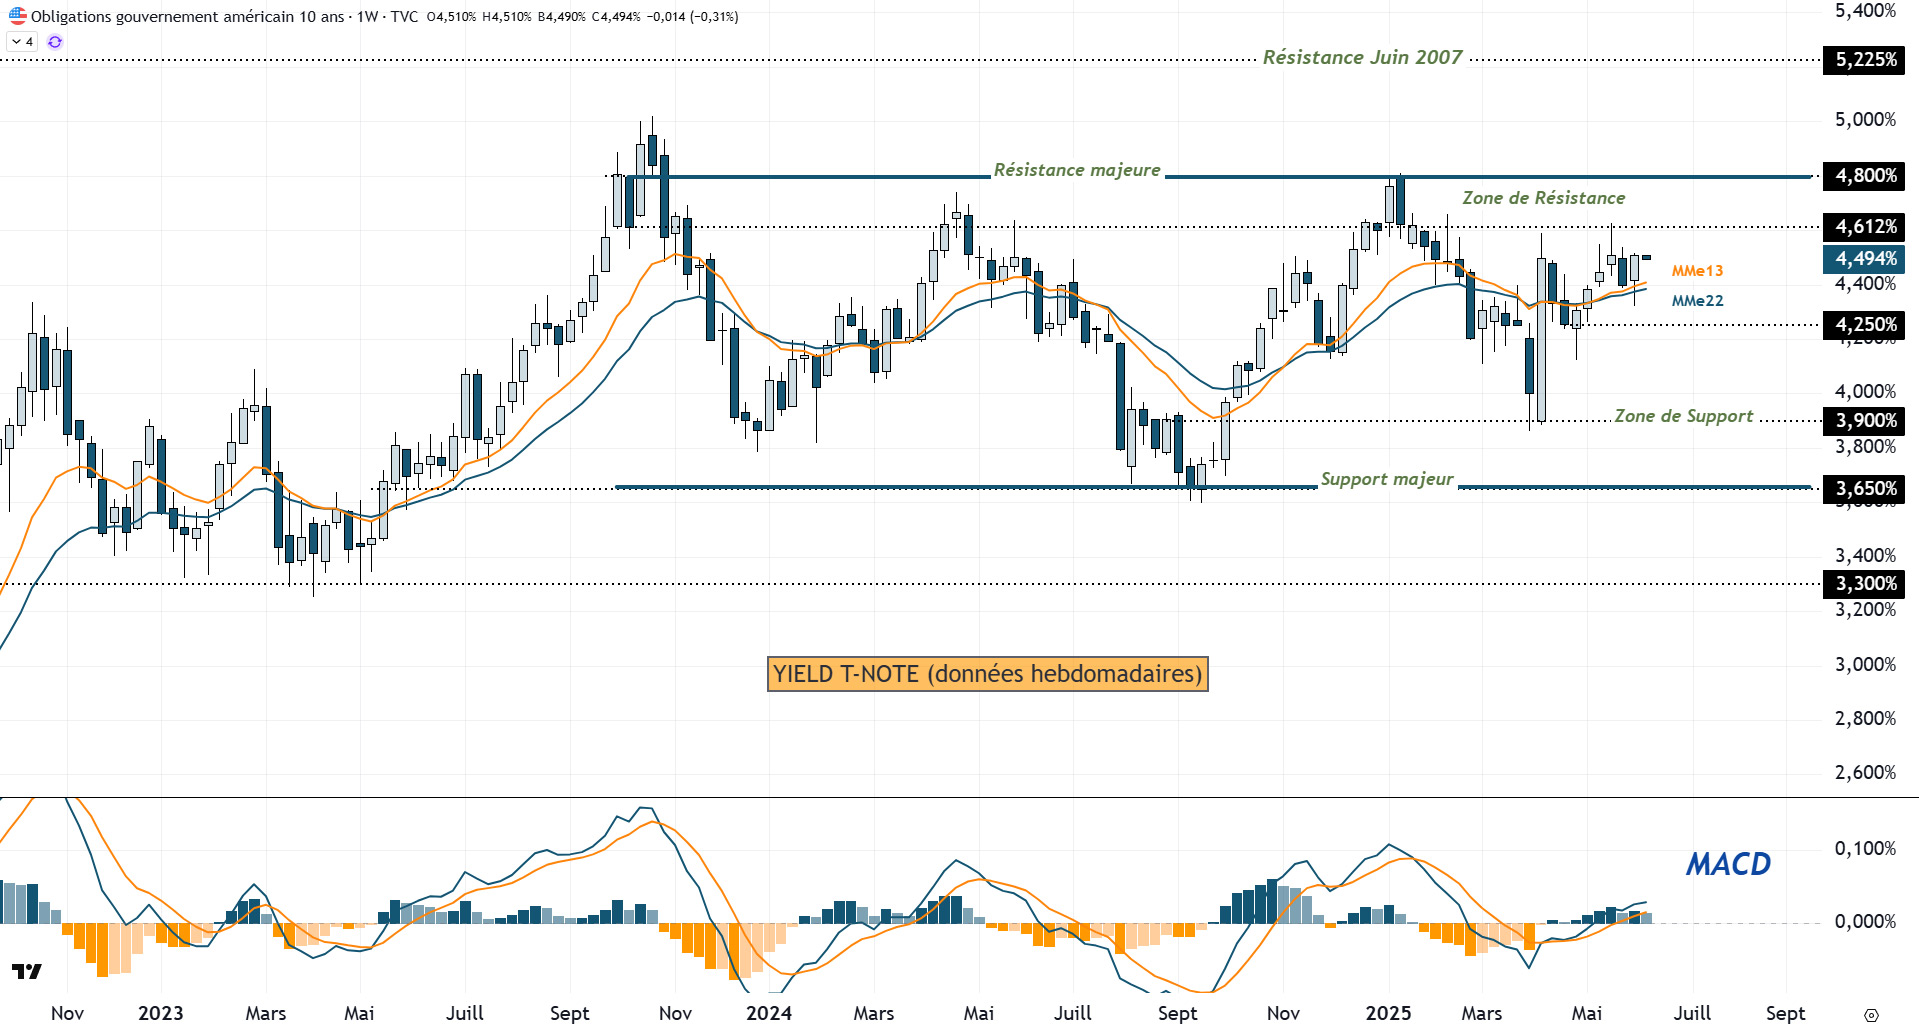
Task: Select the YIELD T-NOTE text box
Action: 987,674
